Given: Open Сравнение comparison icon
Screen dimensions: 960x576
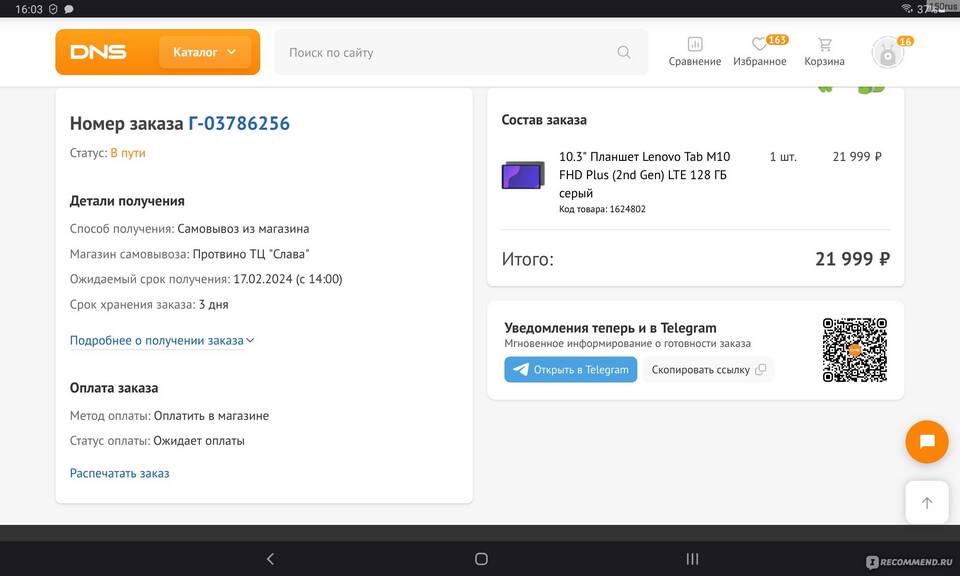Looking at the screenshot, I should click(695, 52).
